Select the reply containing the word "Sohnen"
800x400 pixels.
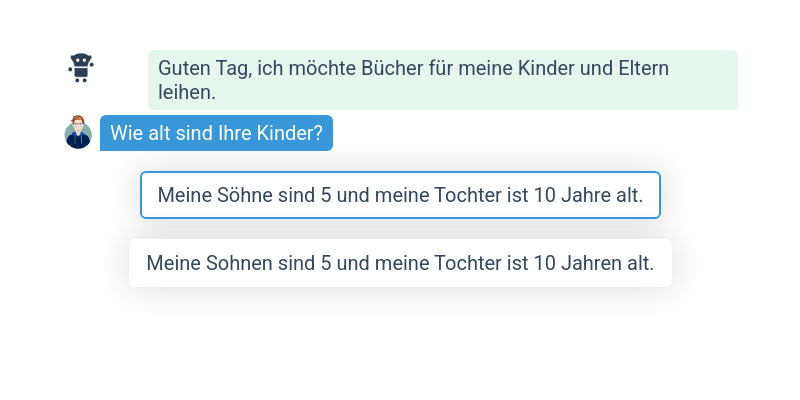tap(400, 263)
